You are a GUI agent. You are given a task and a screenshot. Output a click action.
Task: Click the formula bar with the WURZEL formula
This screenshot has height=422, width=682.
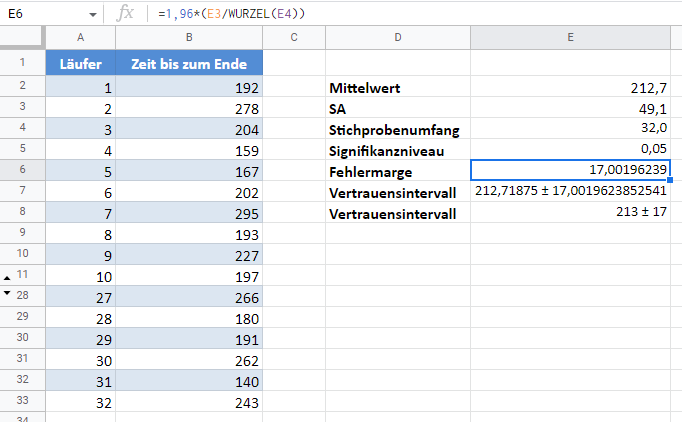(415, 13)
